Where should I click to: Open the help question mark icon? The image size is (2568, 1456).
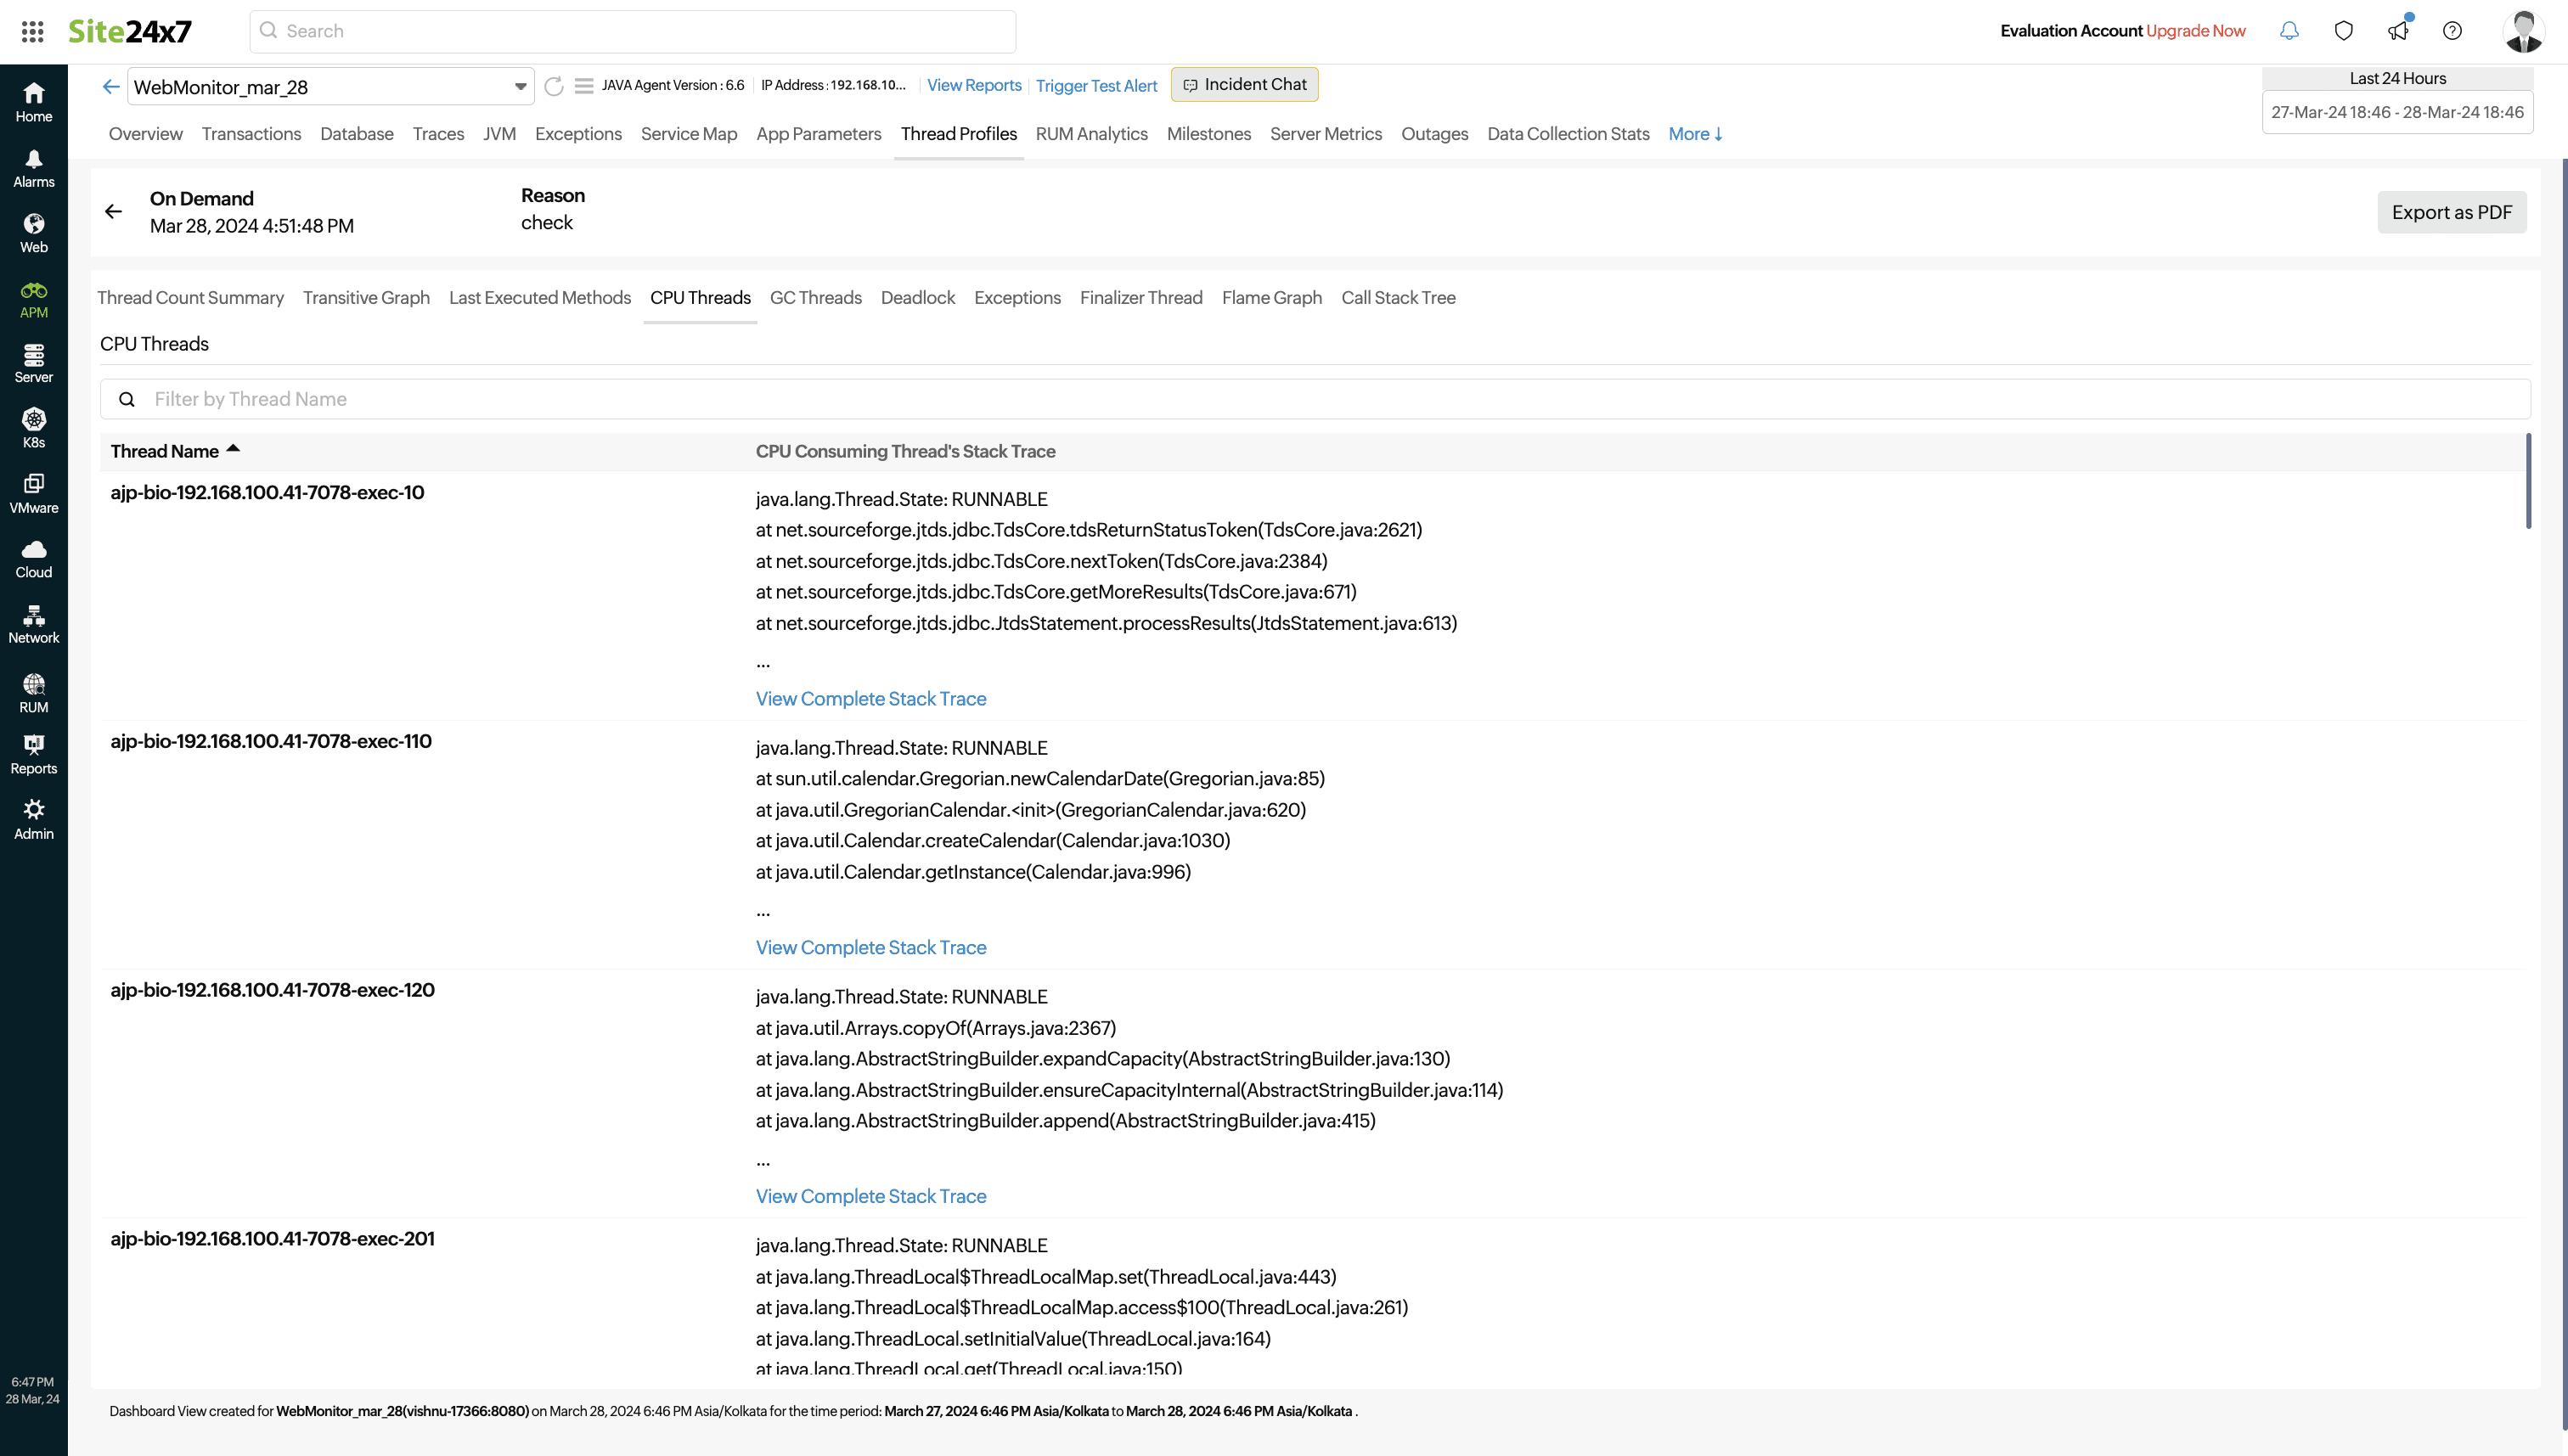coord(2452,31)
